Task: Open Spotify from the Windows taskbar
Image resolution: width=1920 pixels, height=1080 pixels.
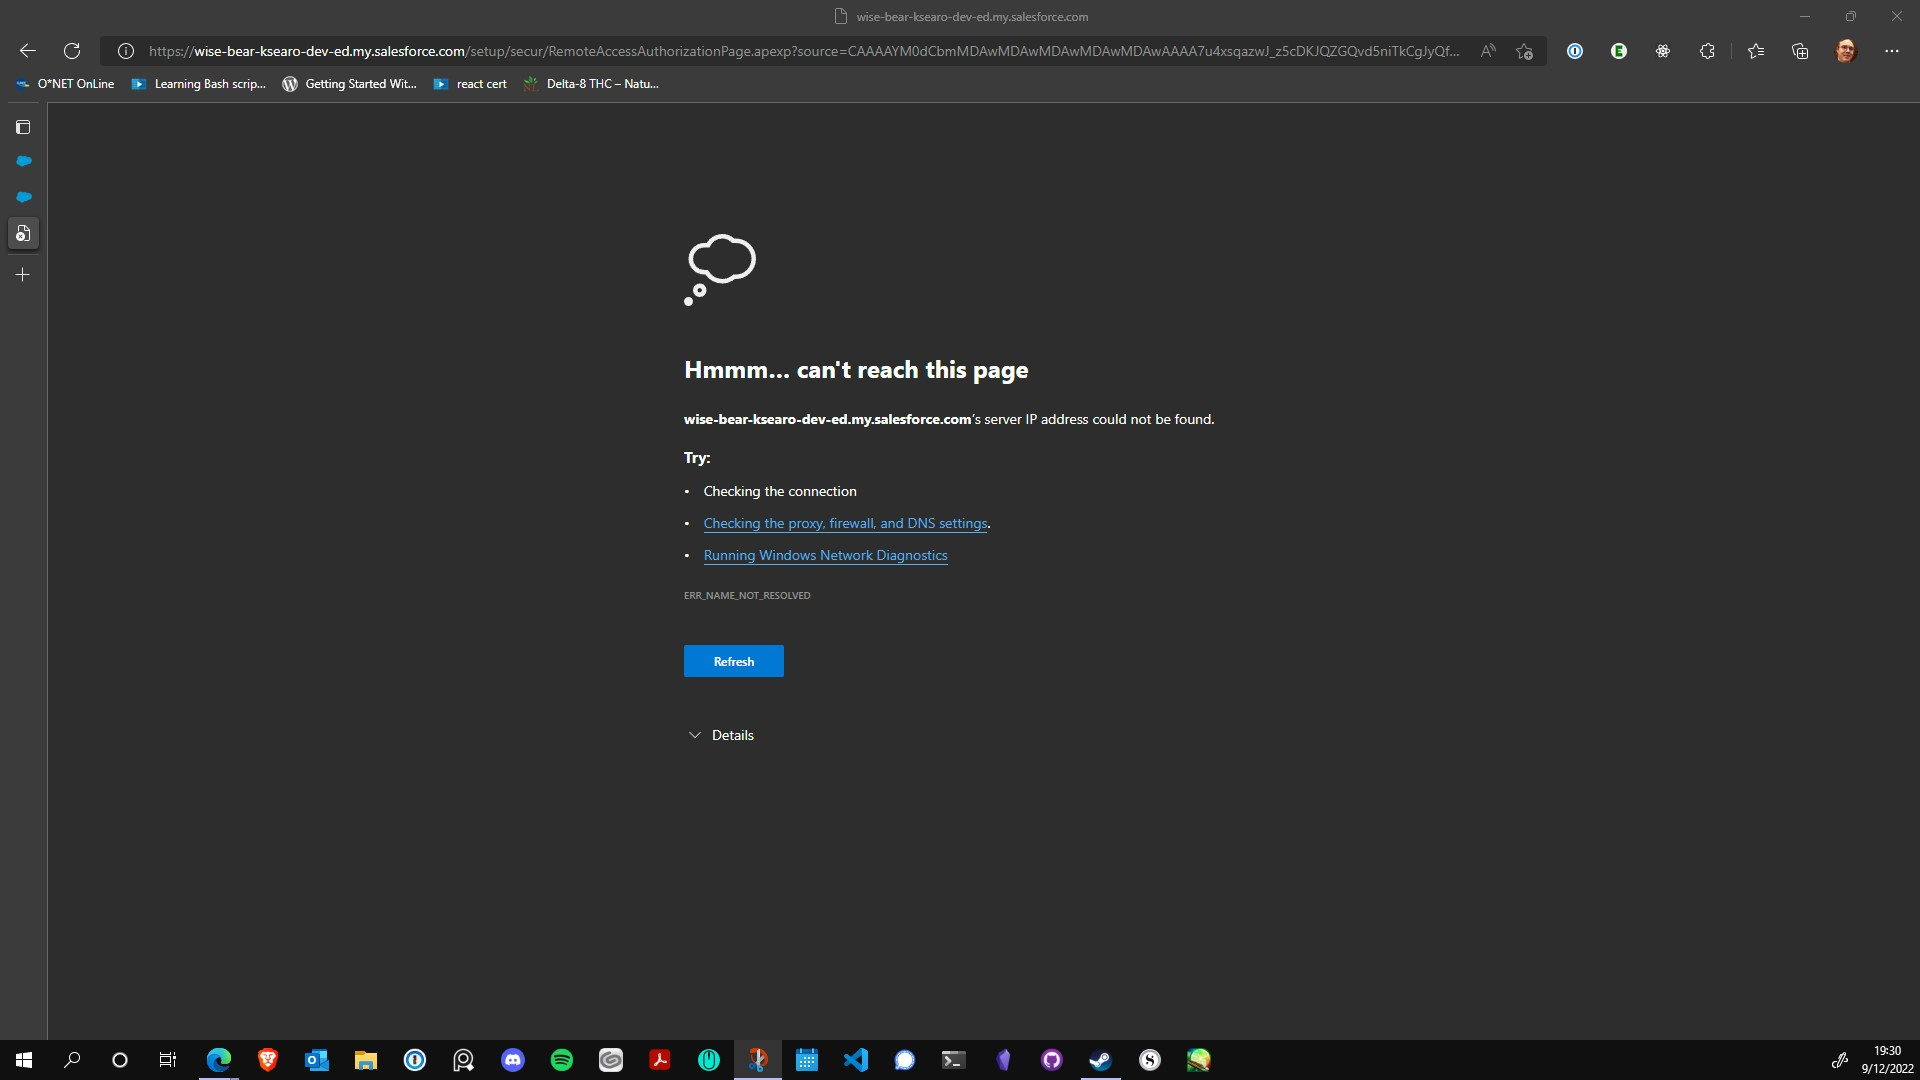Action: point(562,1060)
